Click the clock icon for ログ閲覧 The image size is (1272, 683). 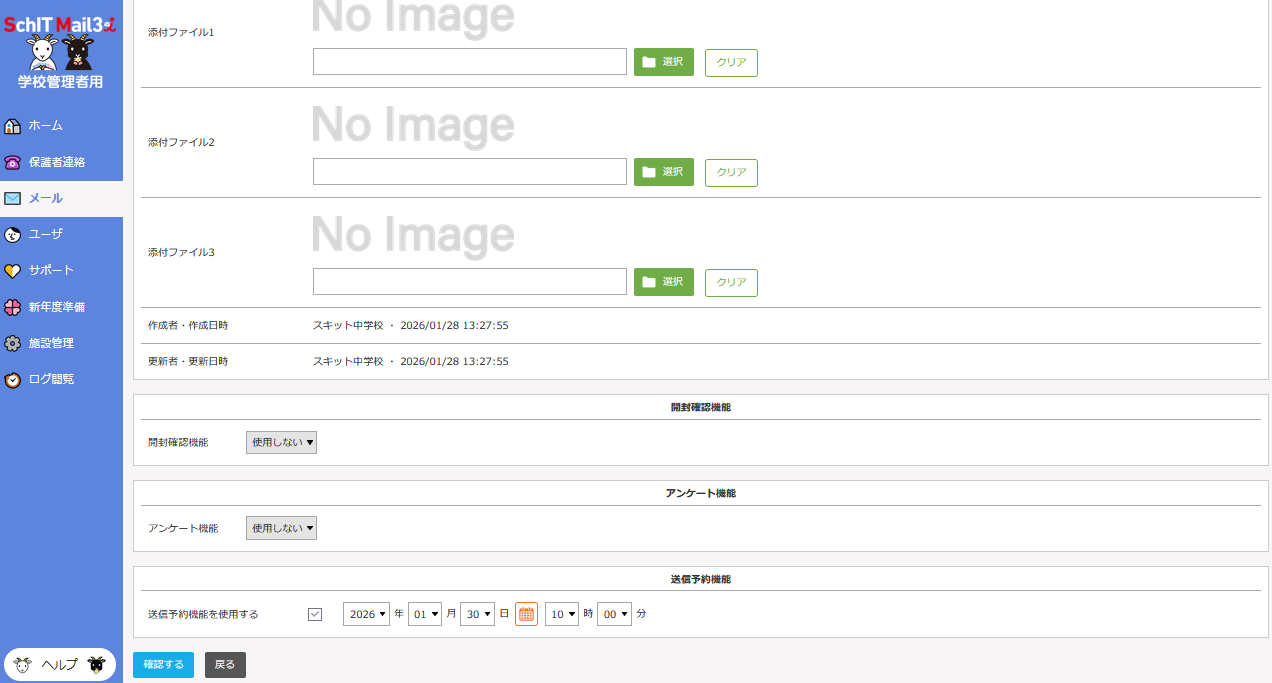13,380
